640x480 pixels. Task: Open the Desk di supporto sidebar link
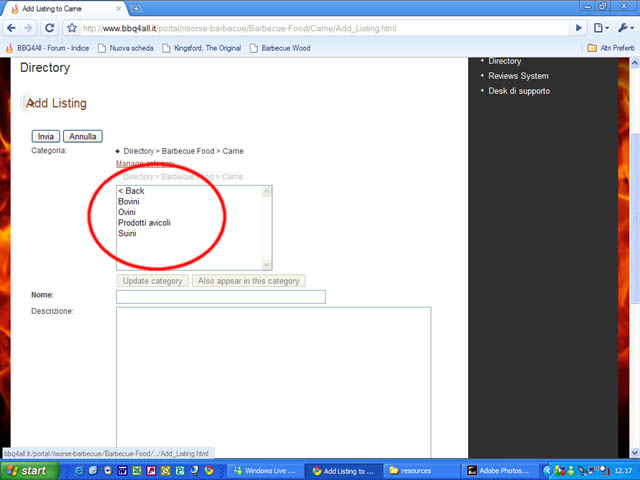519,91
